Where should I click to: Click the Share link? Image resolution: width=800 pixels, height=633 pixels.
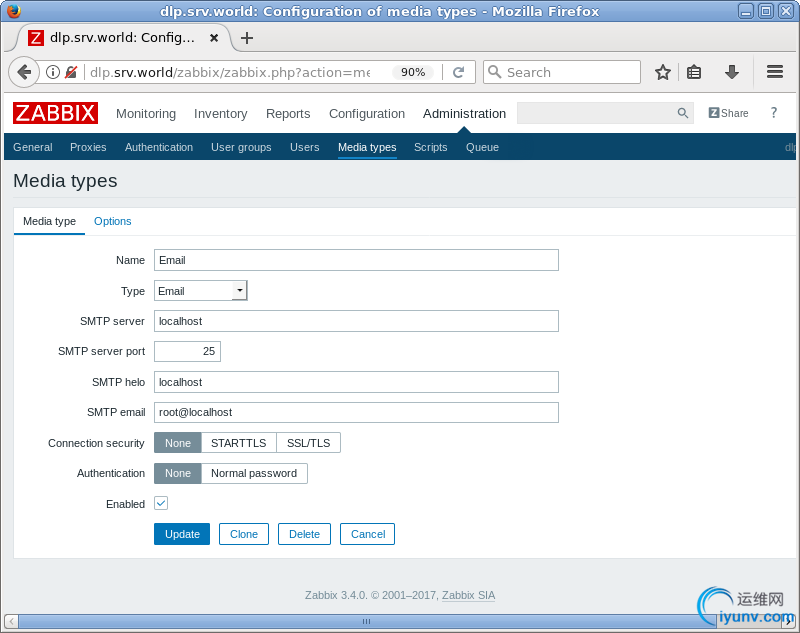tap(729, 113)
